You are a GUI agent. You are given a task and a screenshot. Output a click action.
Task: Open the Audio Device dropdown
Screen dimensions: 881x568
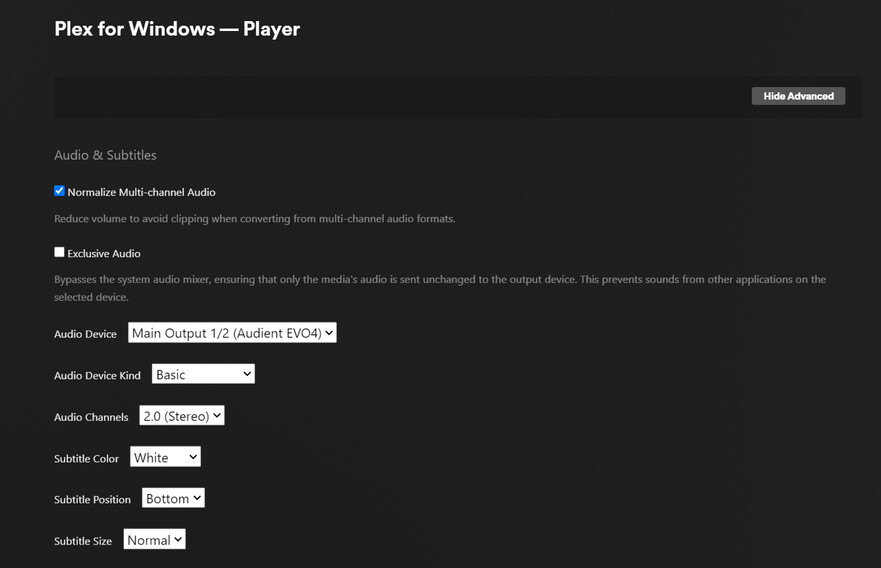click(232, 333)
